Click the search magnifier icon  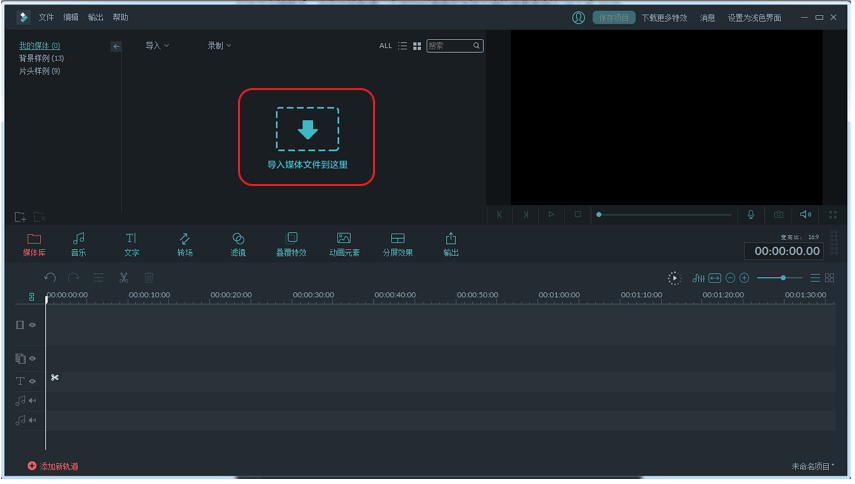pos(477,46)
